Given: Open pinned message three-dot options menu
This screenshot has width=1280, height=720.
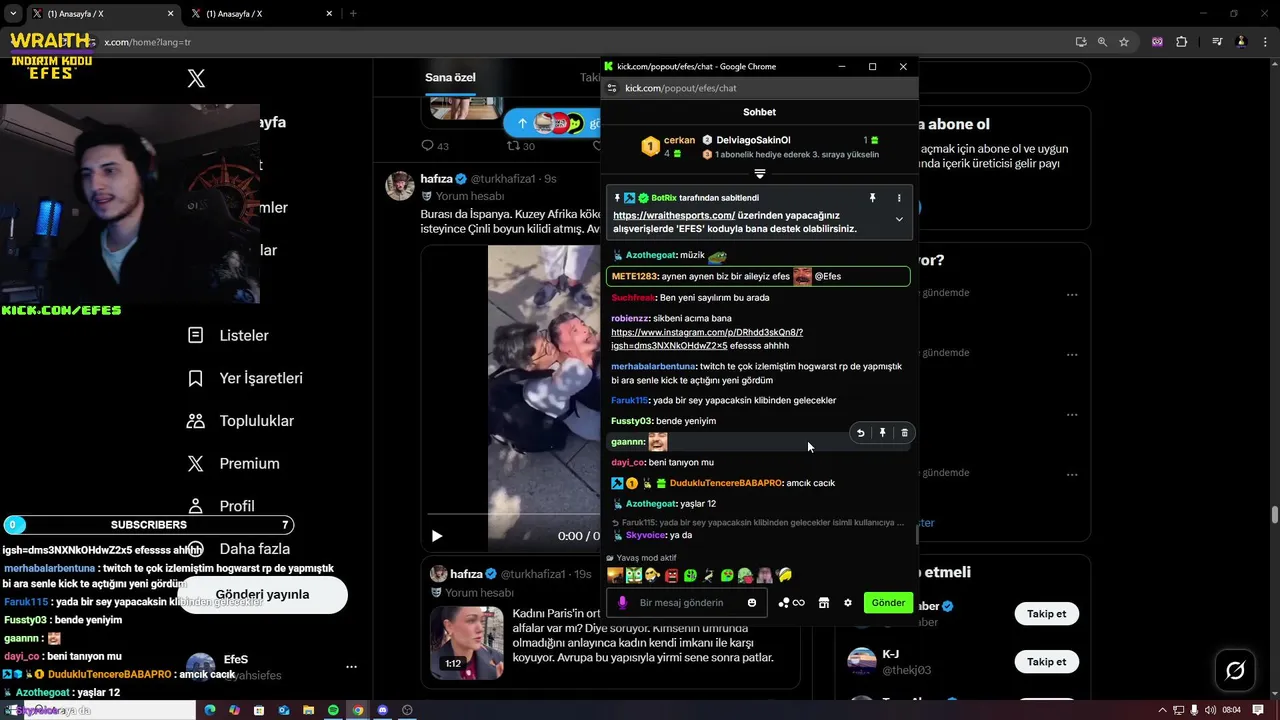Looking at the screenshot, I should 898,198.
